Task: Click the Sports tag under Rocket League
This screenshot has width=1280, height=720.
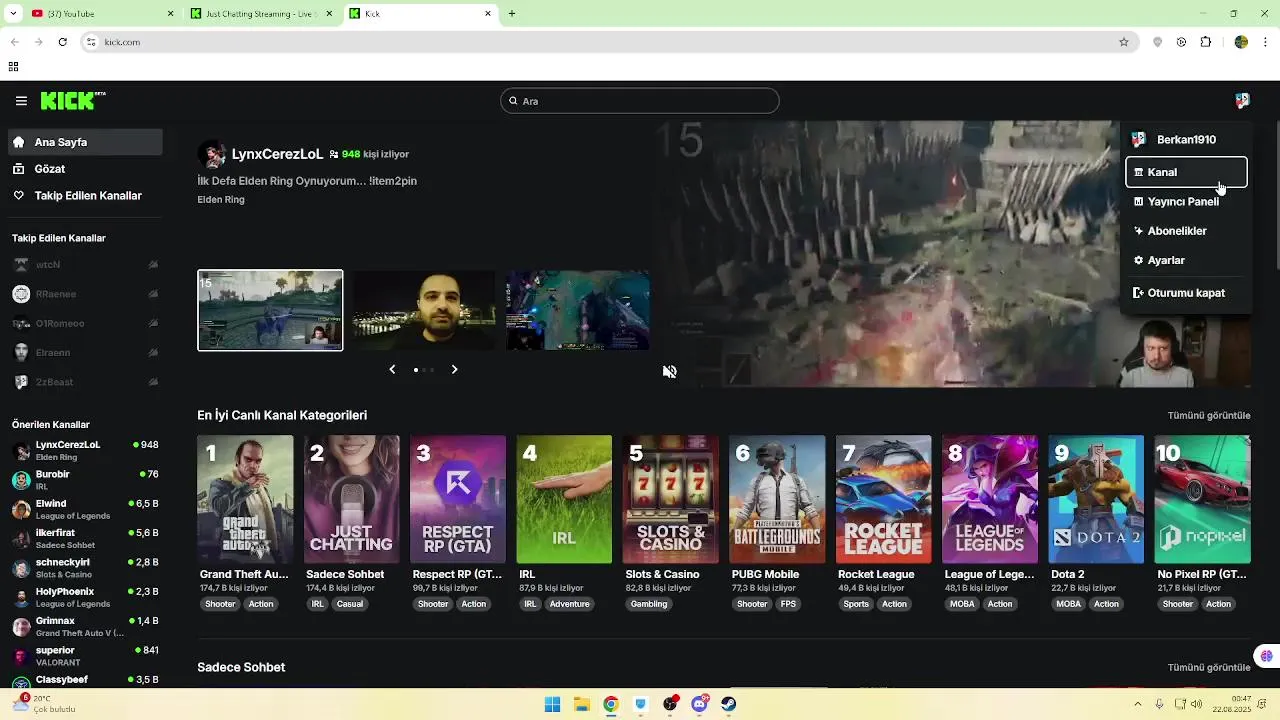Action: pos(856,604)
